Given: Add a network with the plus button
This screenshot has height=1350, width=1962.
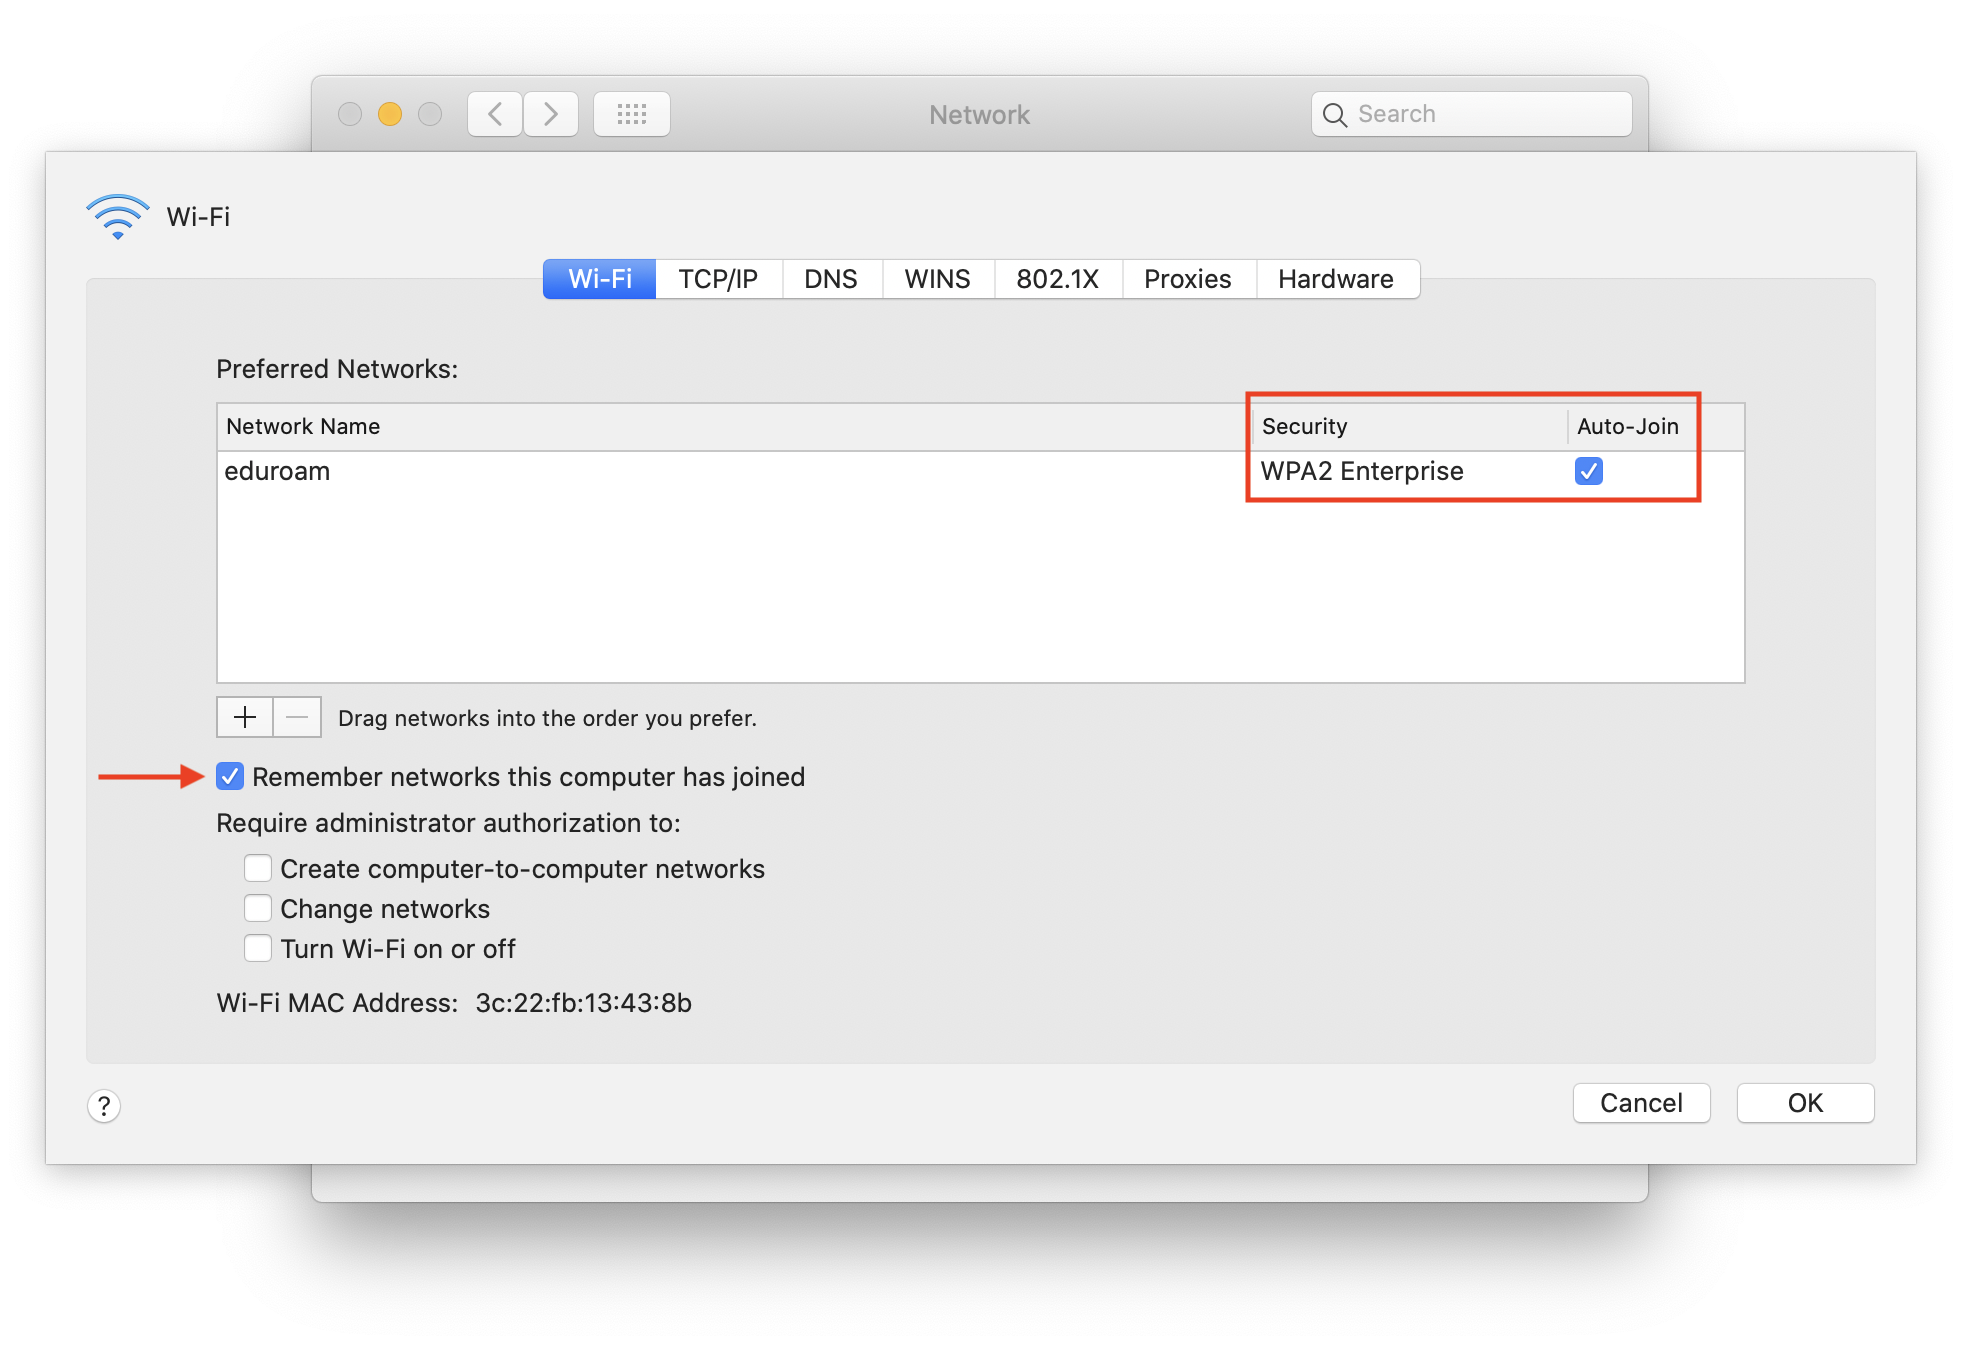Looking at the screenshot, I should [245, 717].
